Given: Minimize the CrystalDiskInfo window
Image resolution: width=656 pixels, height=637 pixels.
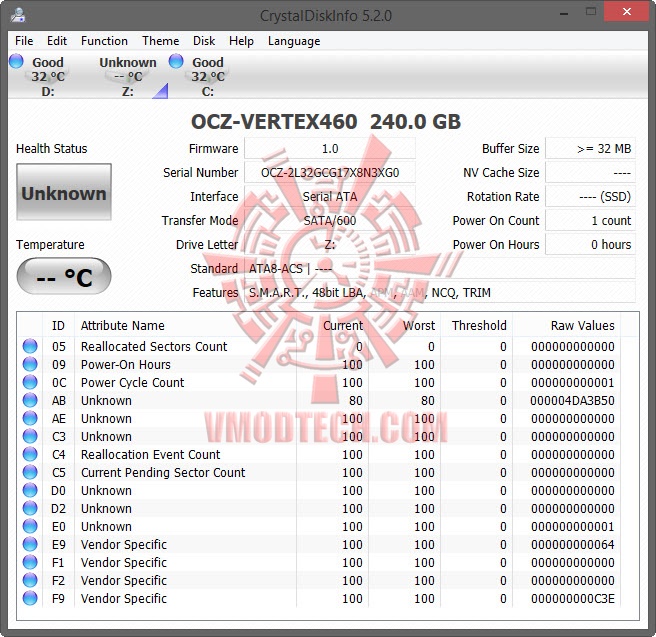Looking at the screenshot, I should click(564, 13).
